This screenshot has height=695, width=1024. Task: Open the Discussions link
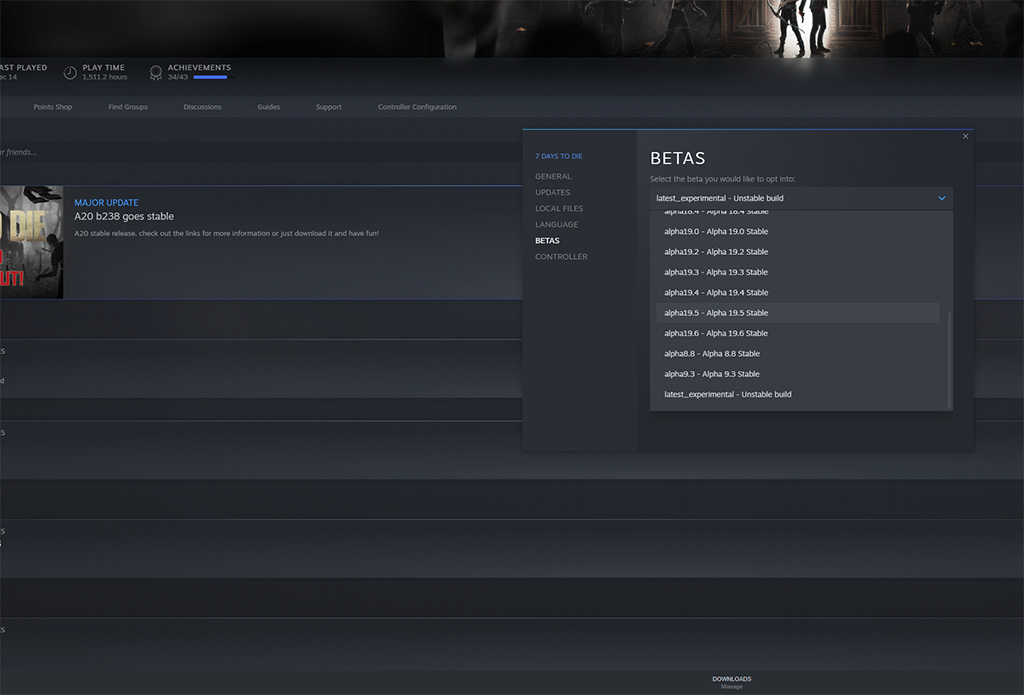202,106
